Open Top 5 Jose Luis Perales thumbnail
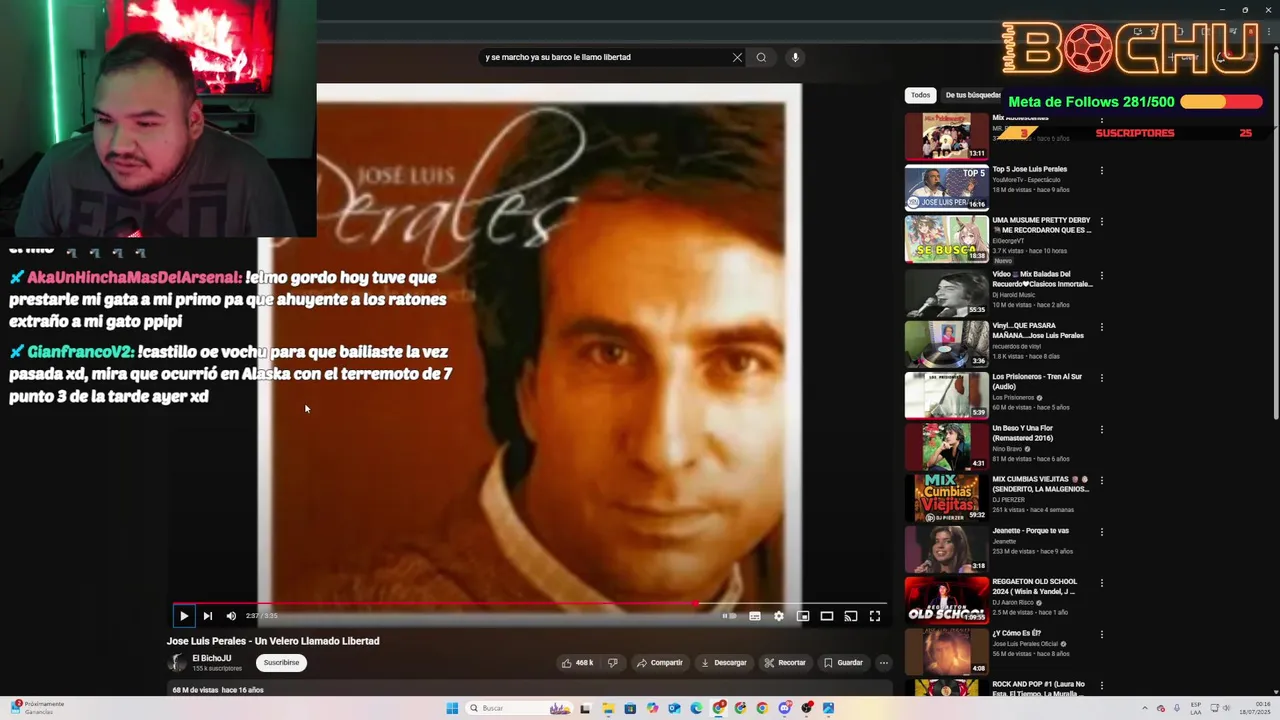The width and height of the screenshot is (1280, 720). [946, 187]
